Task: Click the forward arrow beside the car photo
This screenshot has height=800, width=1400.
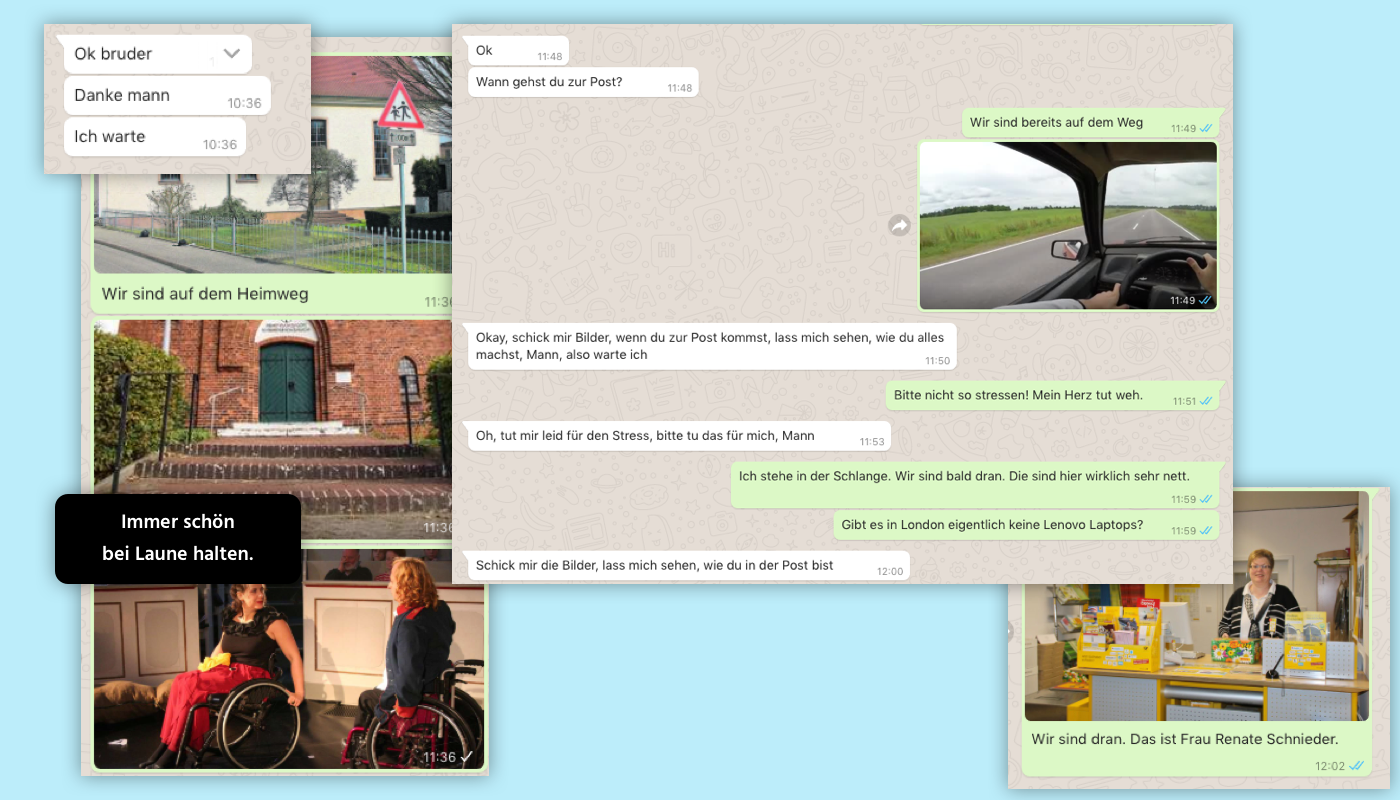Action: [899, 226]
